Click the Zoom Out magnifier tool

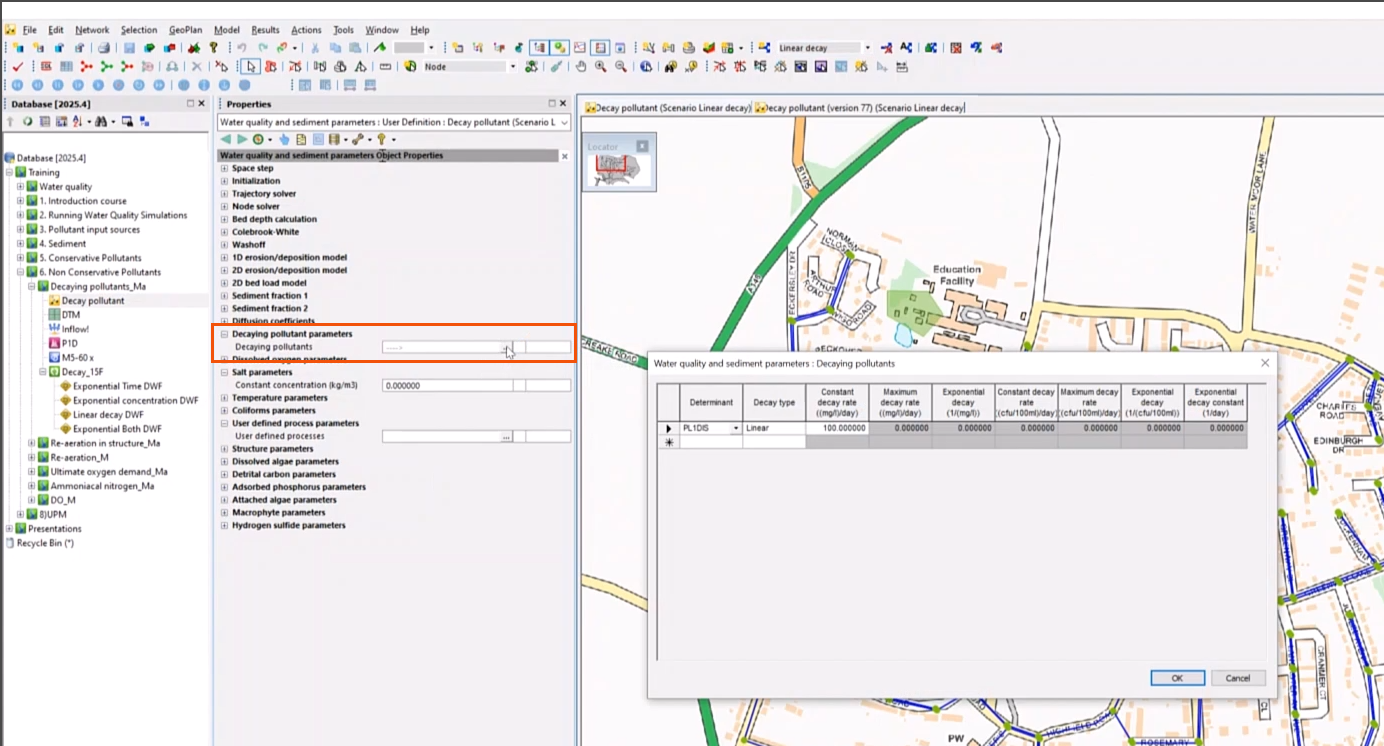[618, 66]
